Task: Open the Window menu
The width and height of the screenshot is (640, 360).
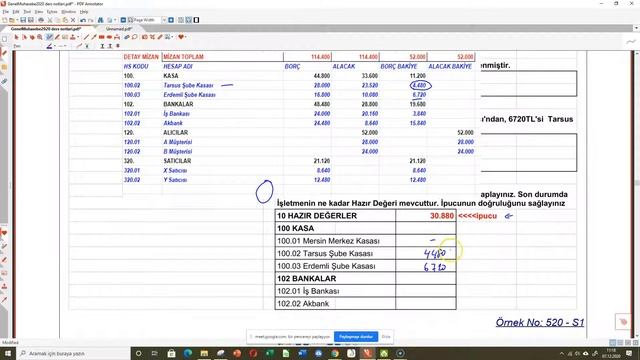Action: point(69,12)
